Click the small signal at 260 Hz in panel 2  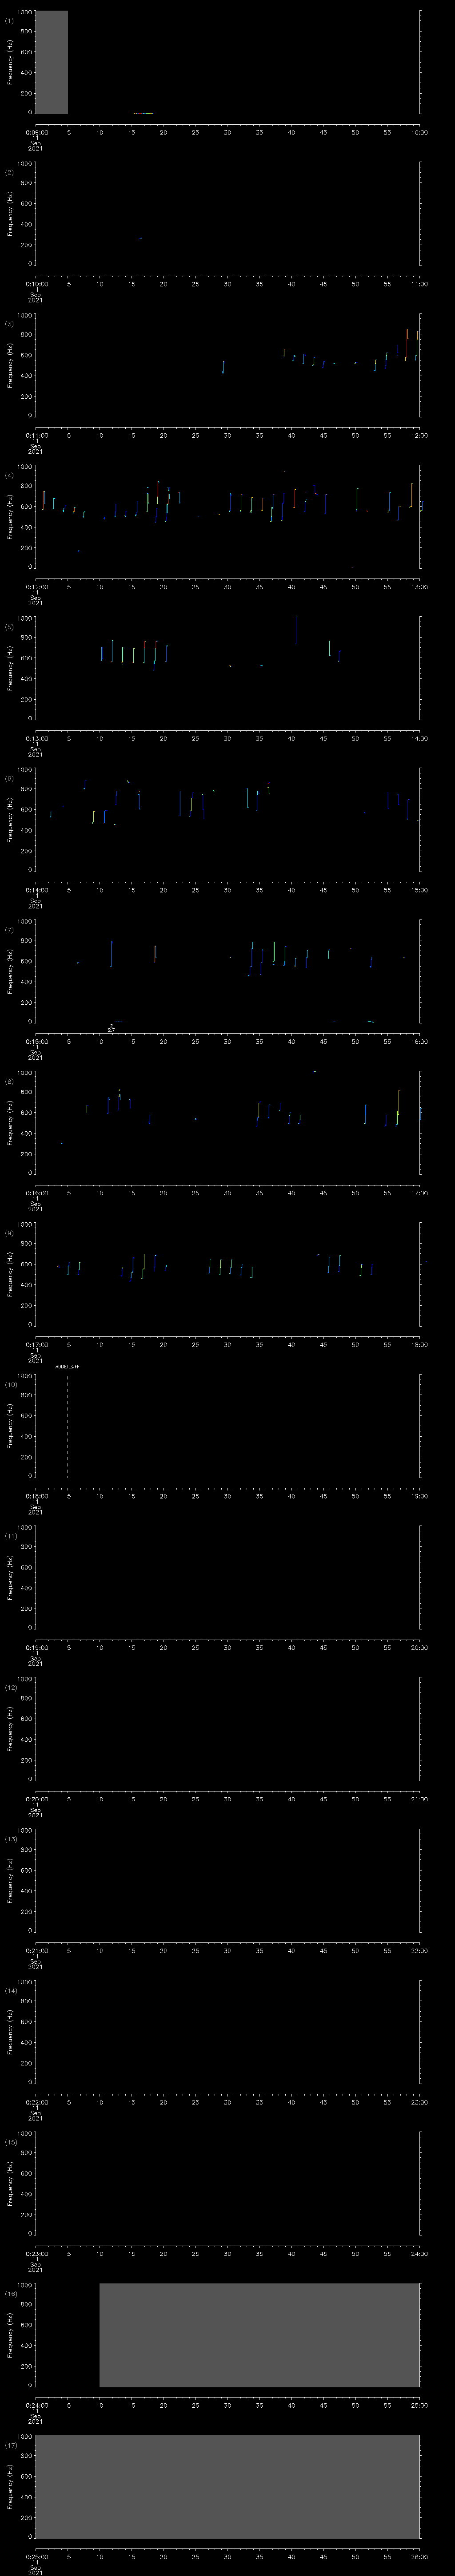pyautogui.click(x=140, y=238)
